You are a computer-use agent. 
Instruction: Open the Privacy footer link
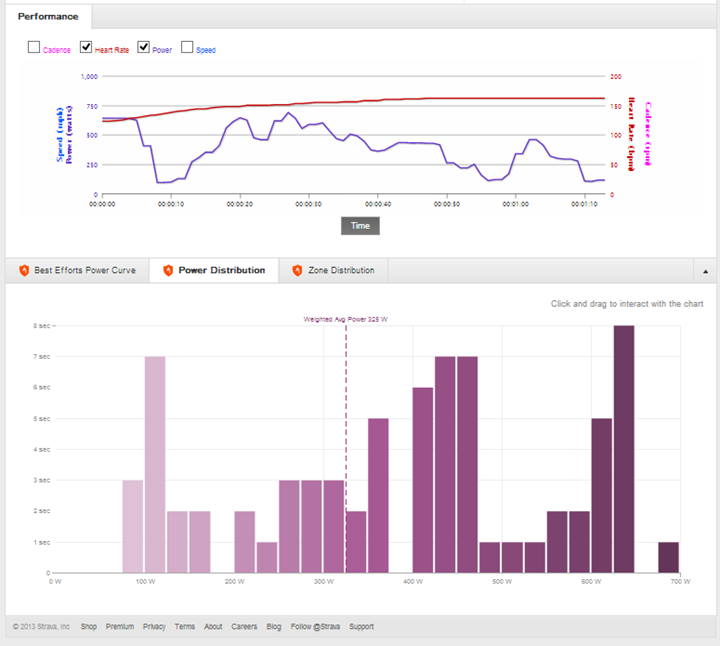[x=154, y=627]
